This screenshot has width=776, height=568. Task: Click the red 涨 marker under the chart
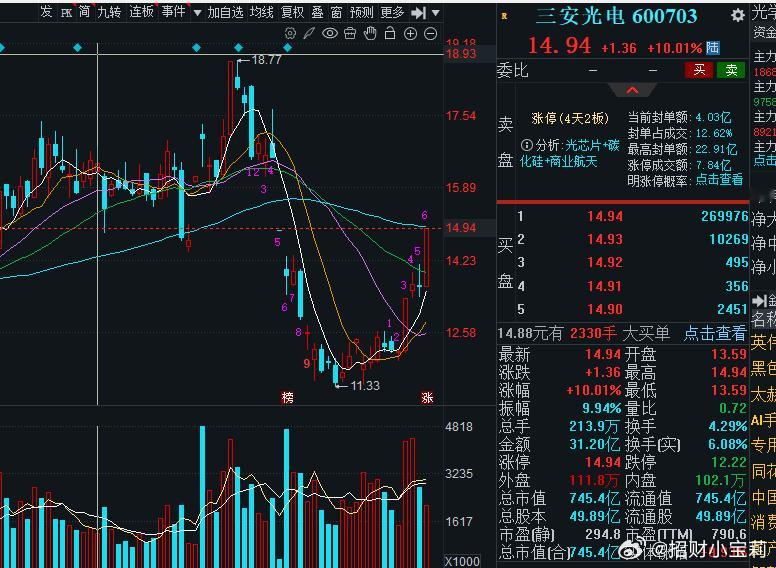tap(427, 398)
